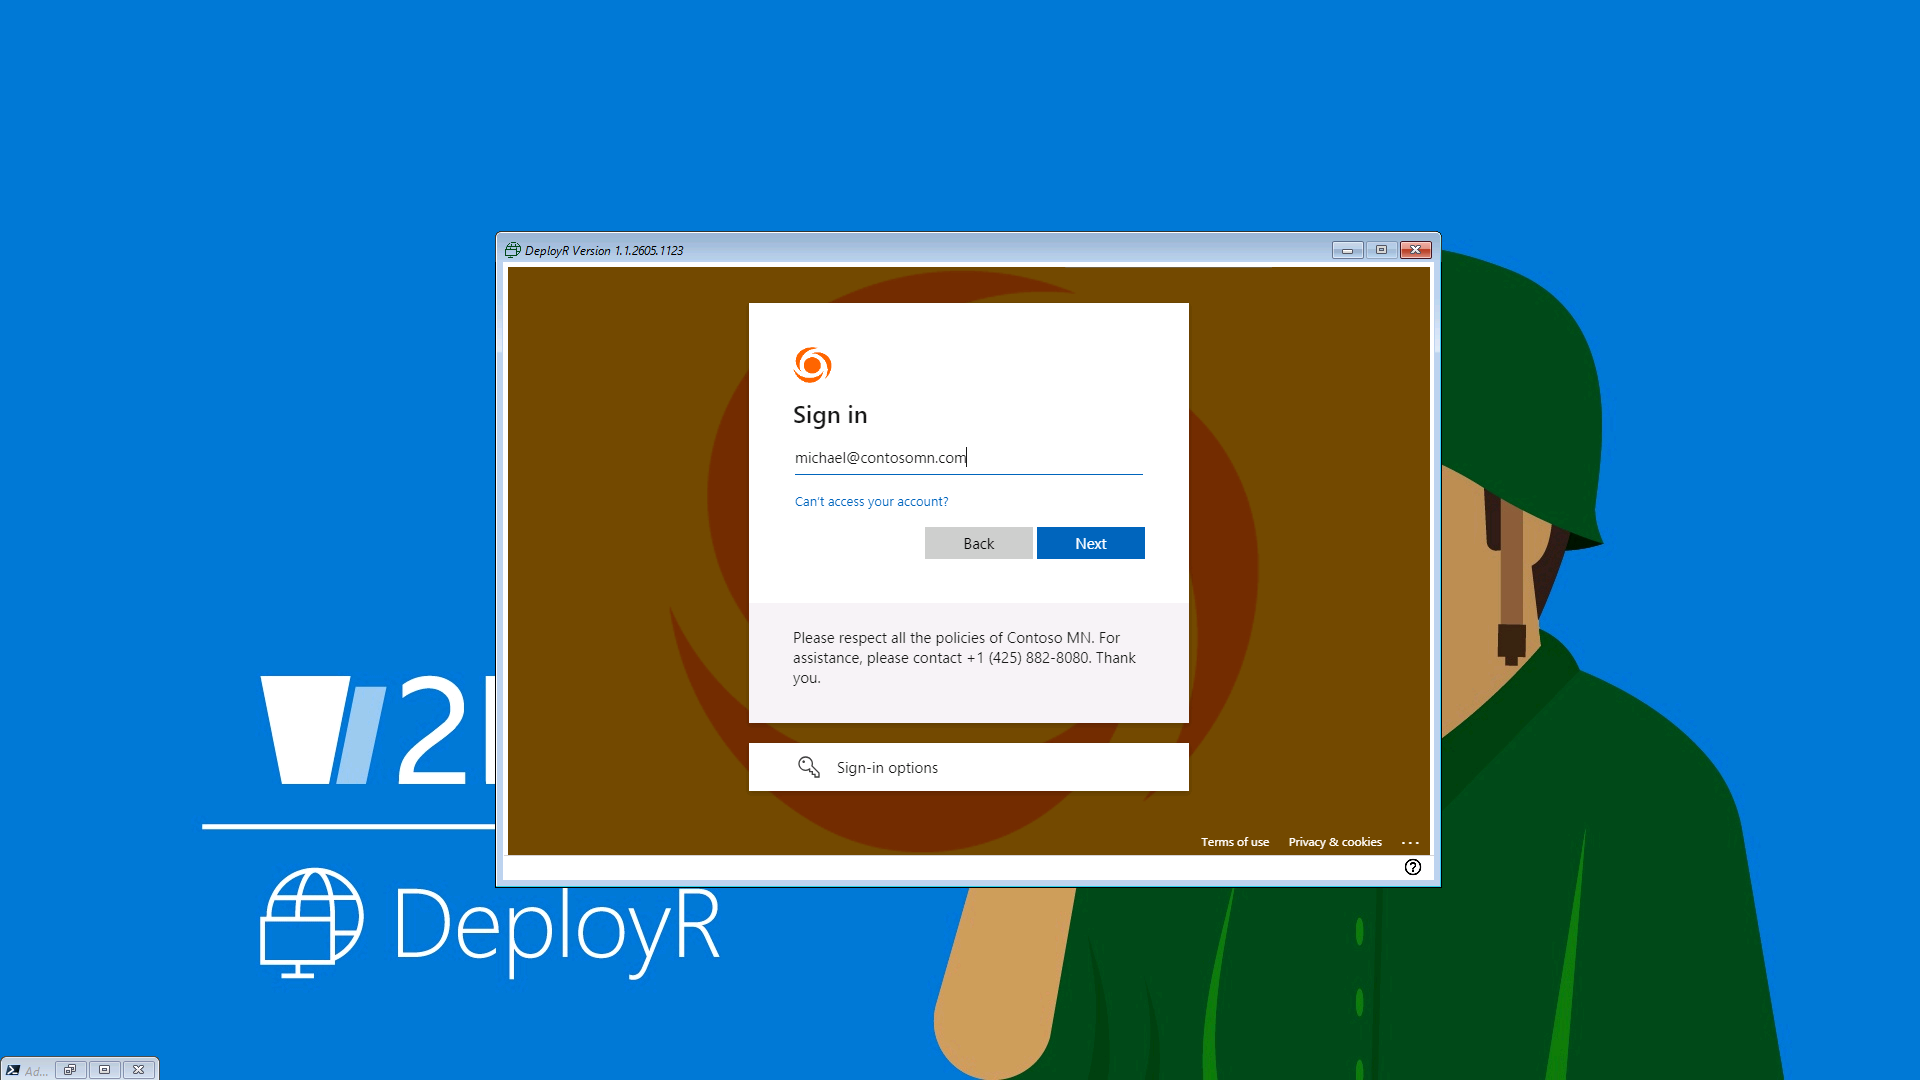Viewport: 1920px width, 1080px height.
Task: Click the DeployR icon in title bar
Action: click(513, 250)
